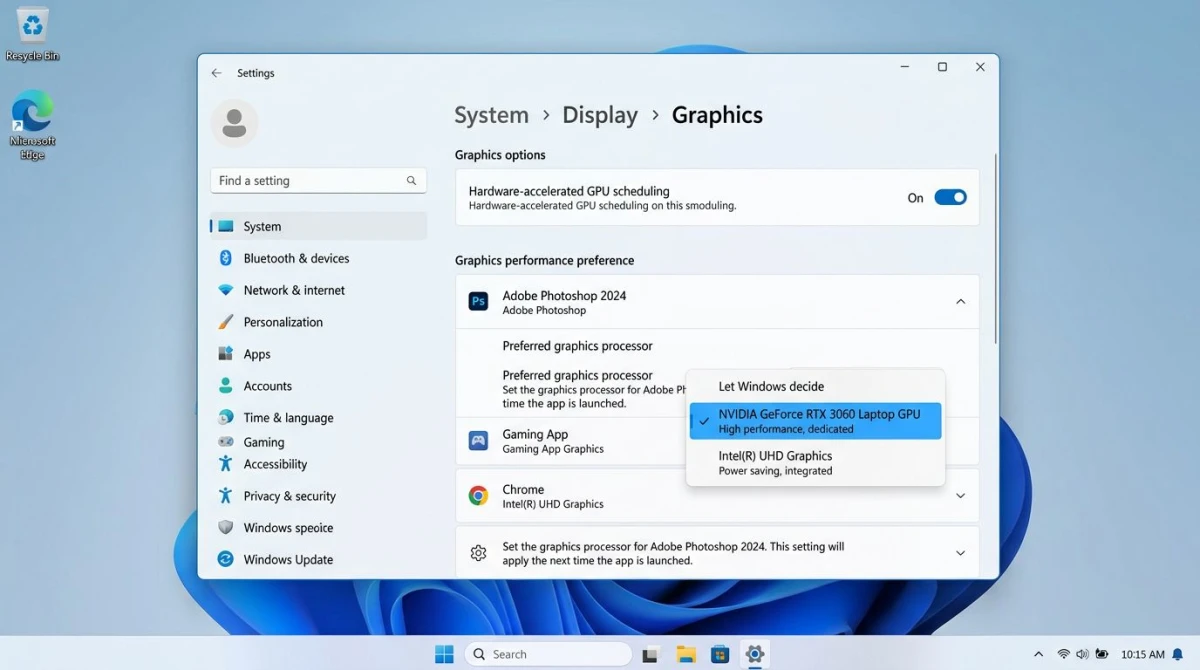Select NVIDIA GeForce RTX 3060 Laptop GPU
The height and width of the screenshot is (670, 1200).
click(815, 421)
